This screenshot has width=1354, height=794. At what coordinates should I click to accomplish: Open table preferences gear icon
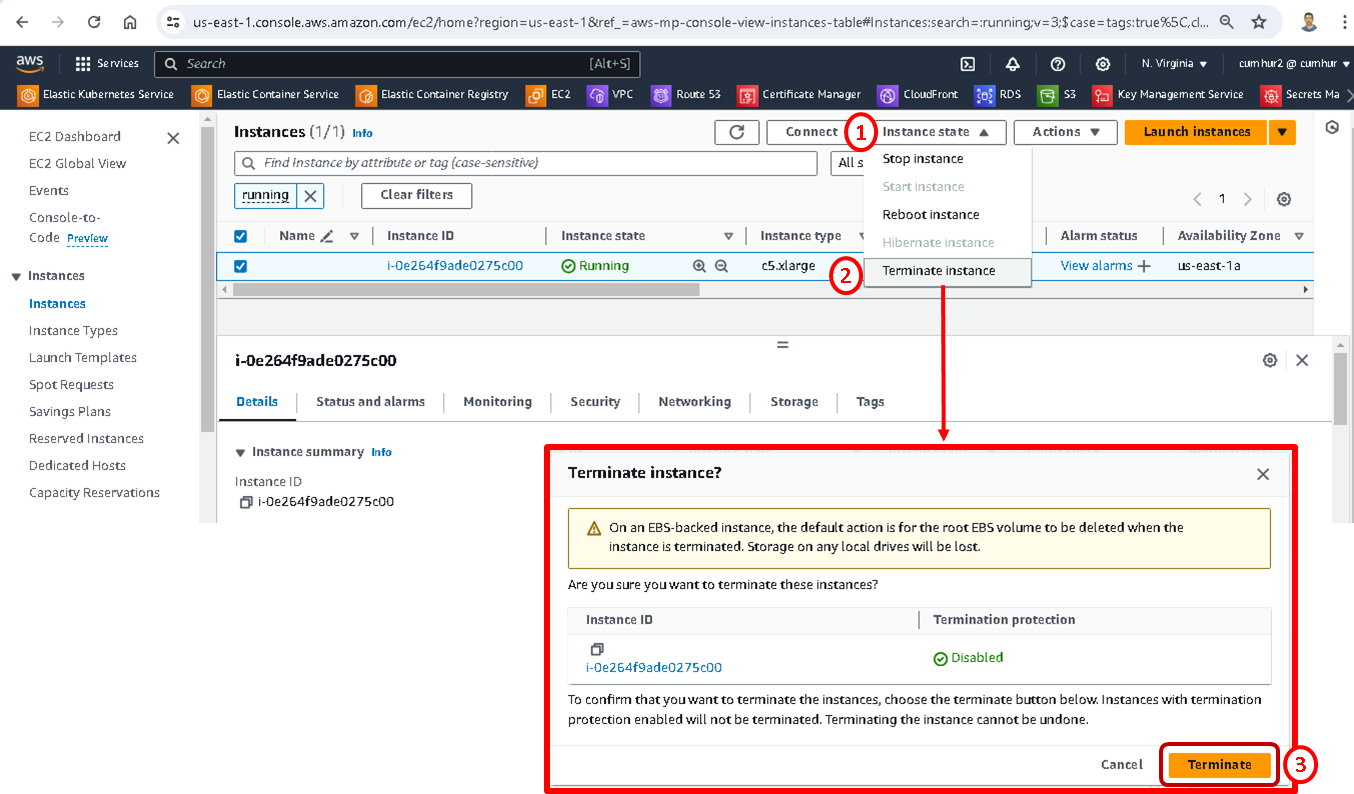1284,199
